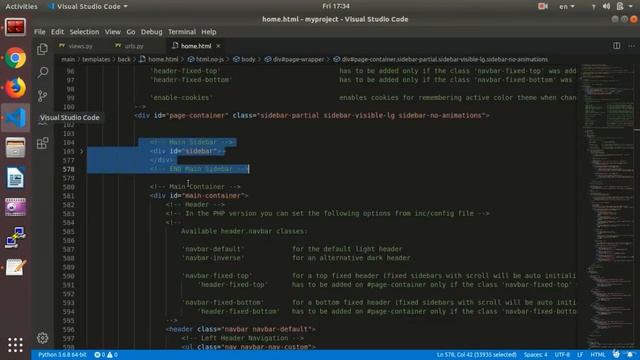This screenshot has height=360, width=640.
Task: Click the screen recording indicator in top bar
Action: coord(542,6)
